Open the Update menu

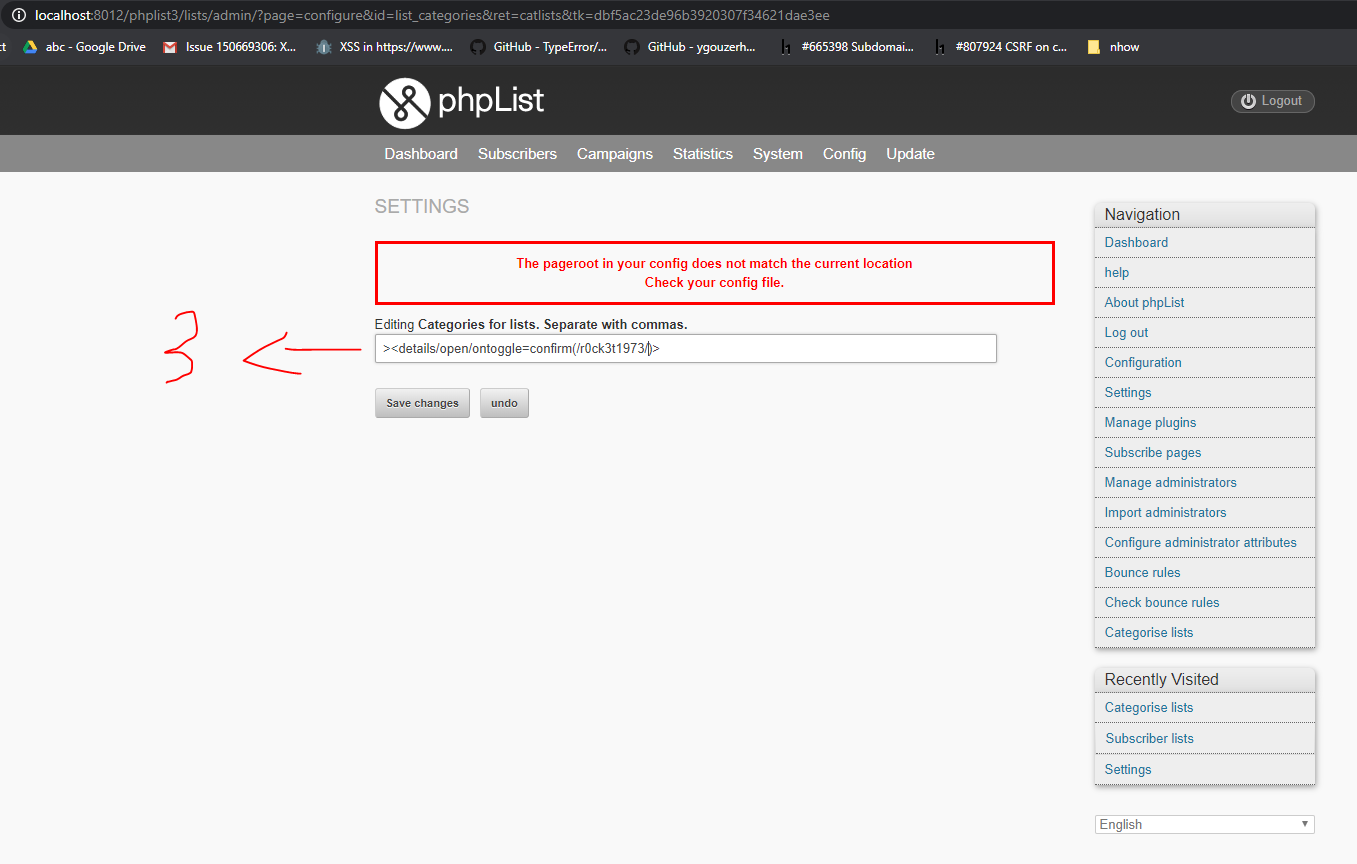[910, 154]
